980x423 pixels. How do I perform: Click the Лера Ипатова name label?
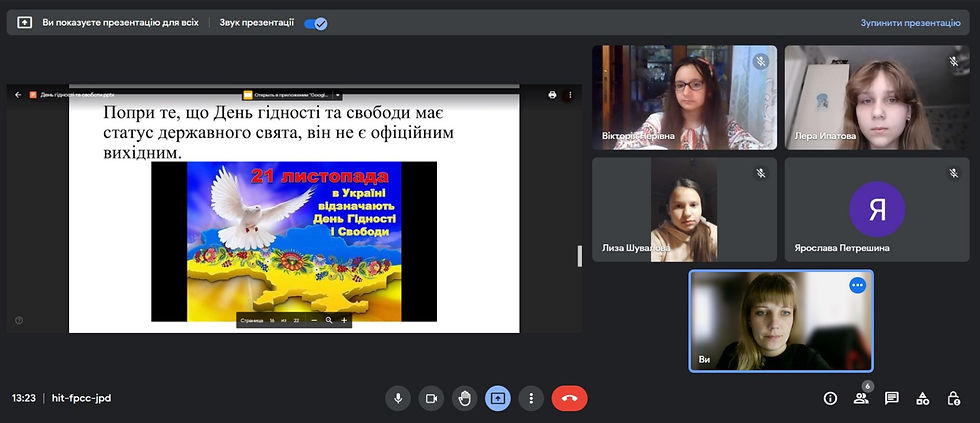click(825, 136)
